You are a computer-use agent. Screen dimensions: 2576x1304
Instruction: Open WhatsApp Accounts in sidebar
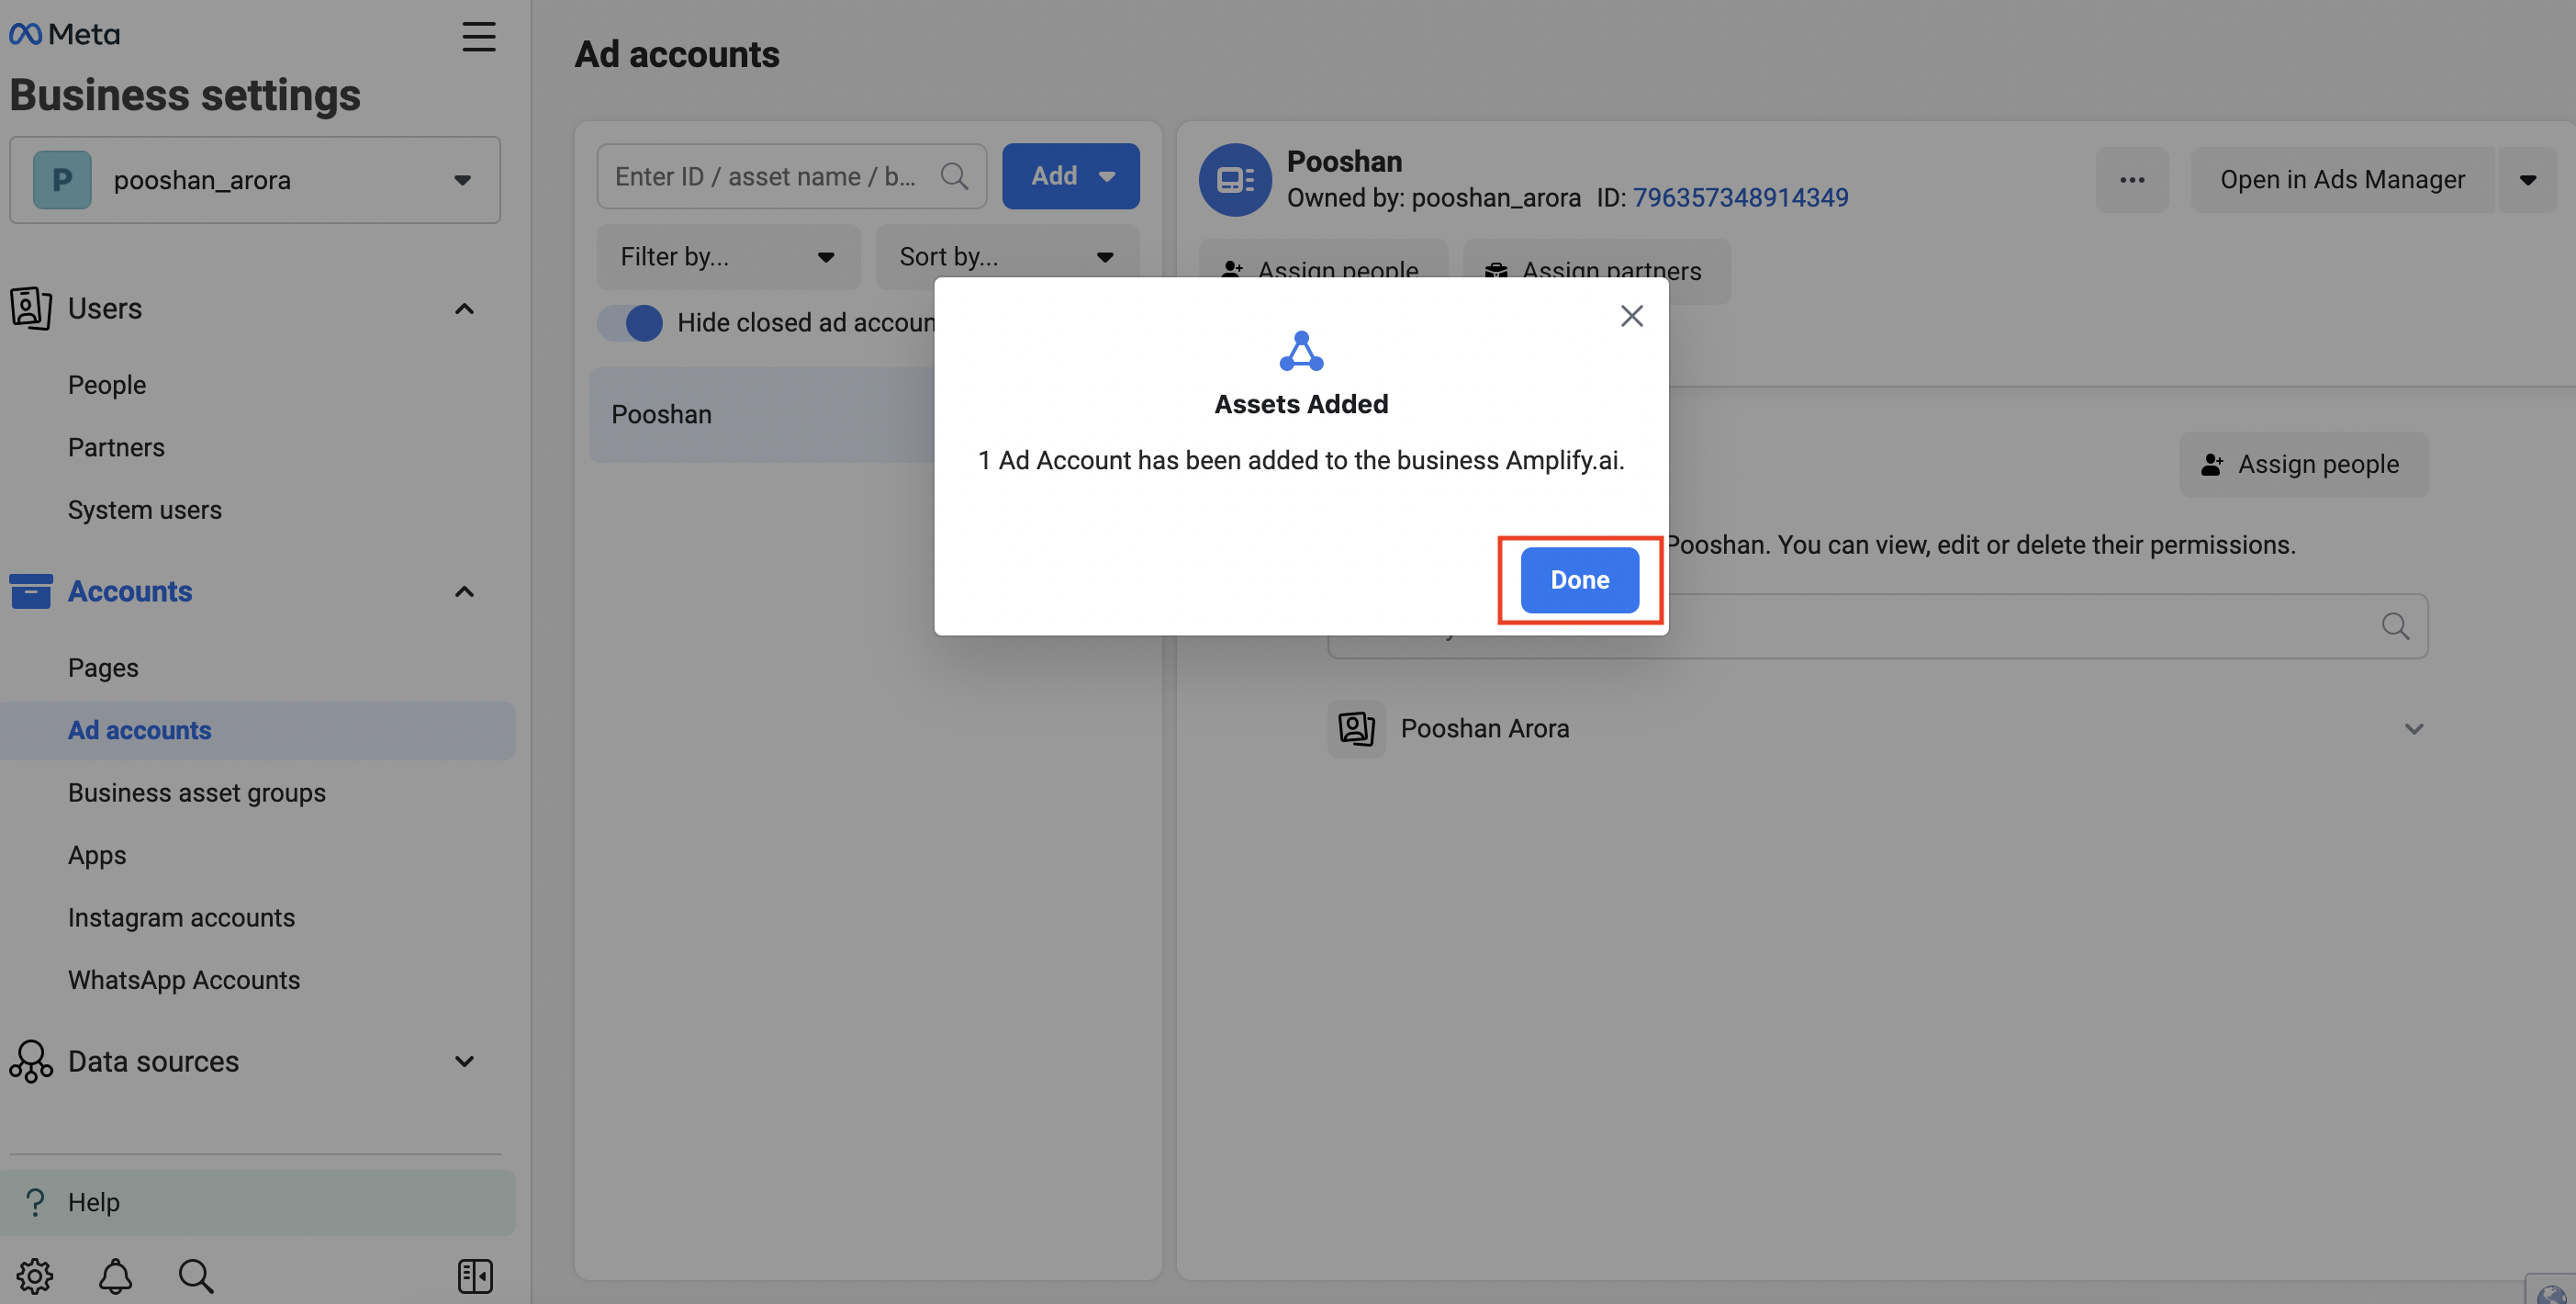tap(184, 980)
